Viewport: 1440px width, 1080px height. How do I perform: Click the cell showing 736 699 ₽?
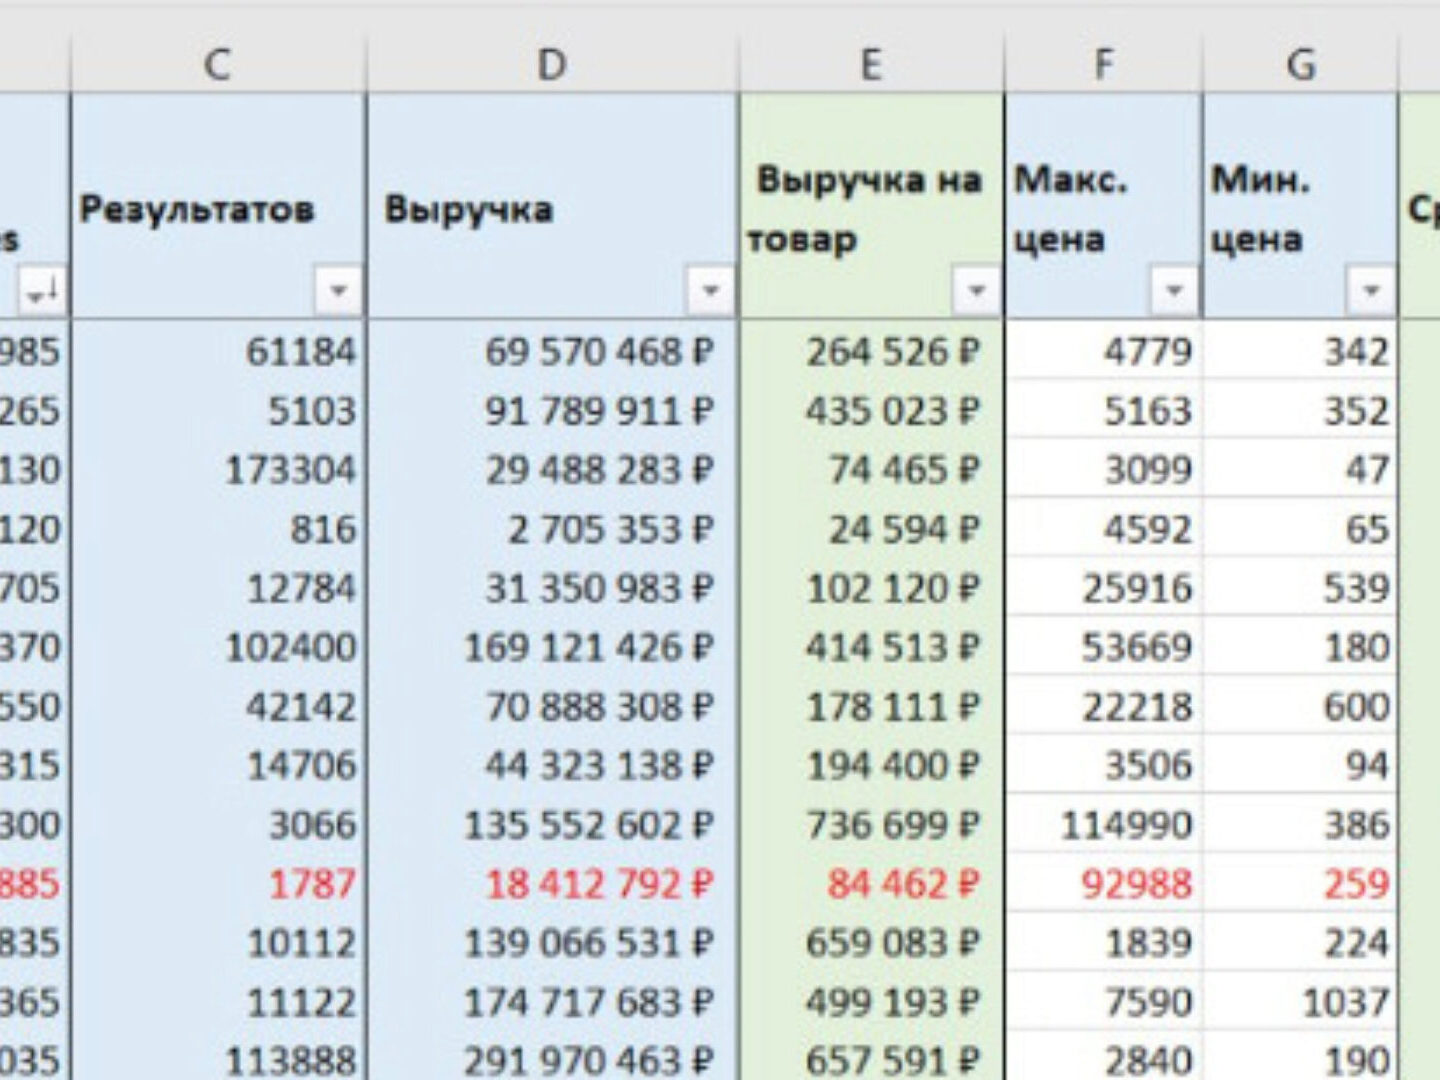892,825
